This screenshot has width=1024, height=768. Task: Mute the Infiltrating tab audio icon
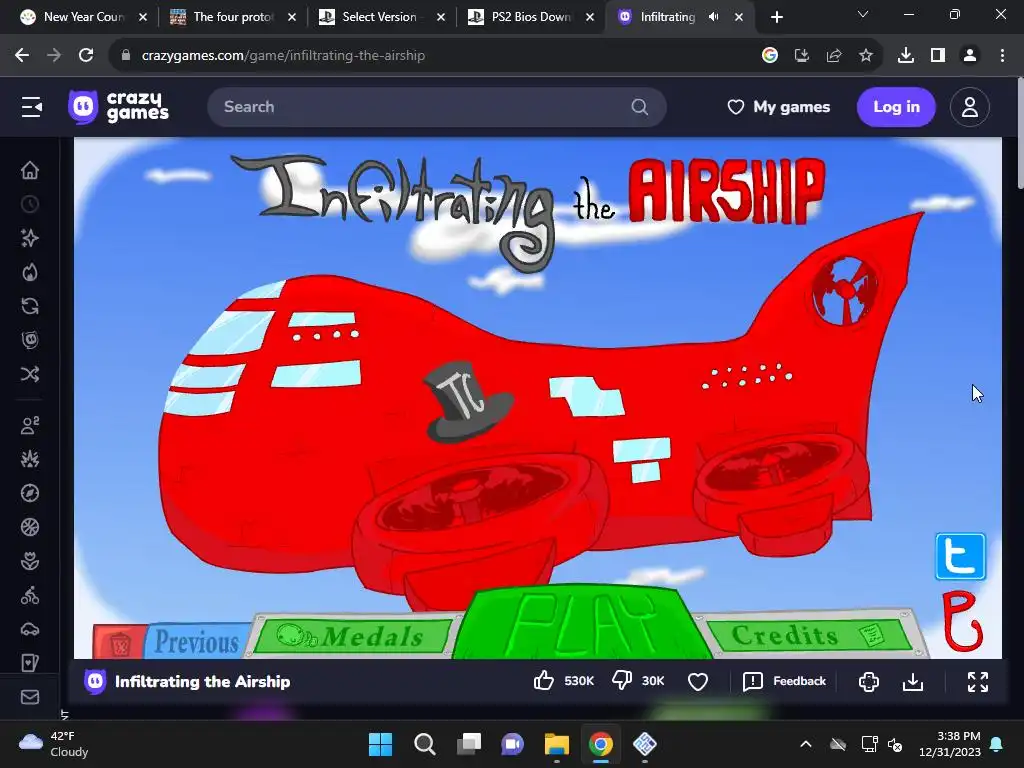[x=714, y=17]
